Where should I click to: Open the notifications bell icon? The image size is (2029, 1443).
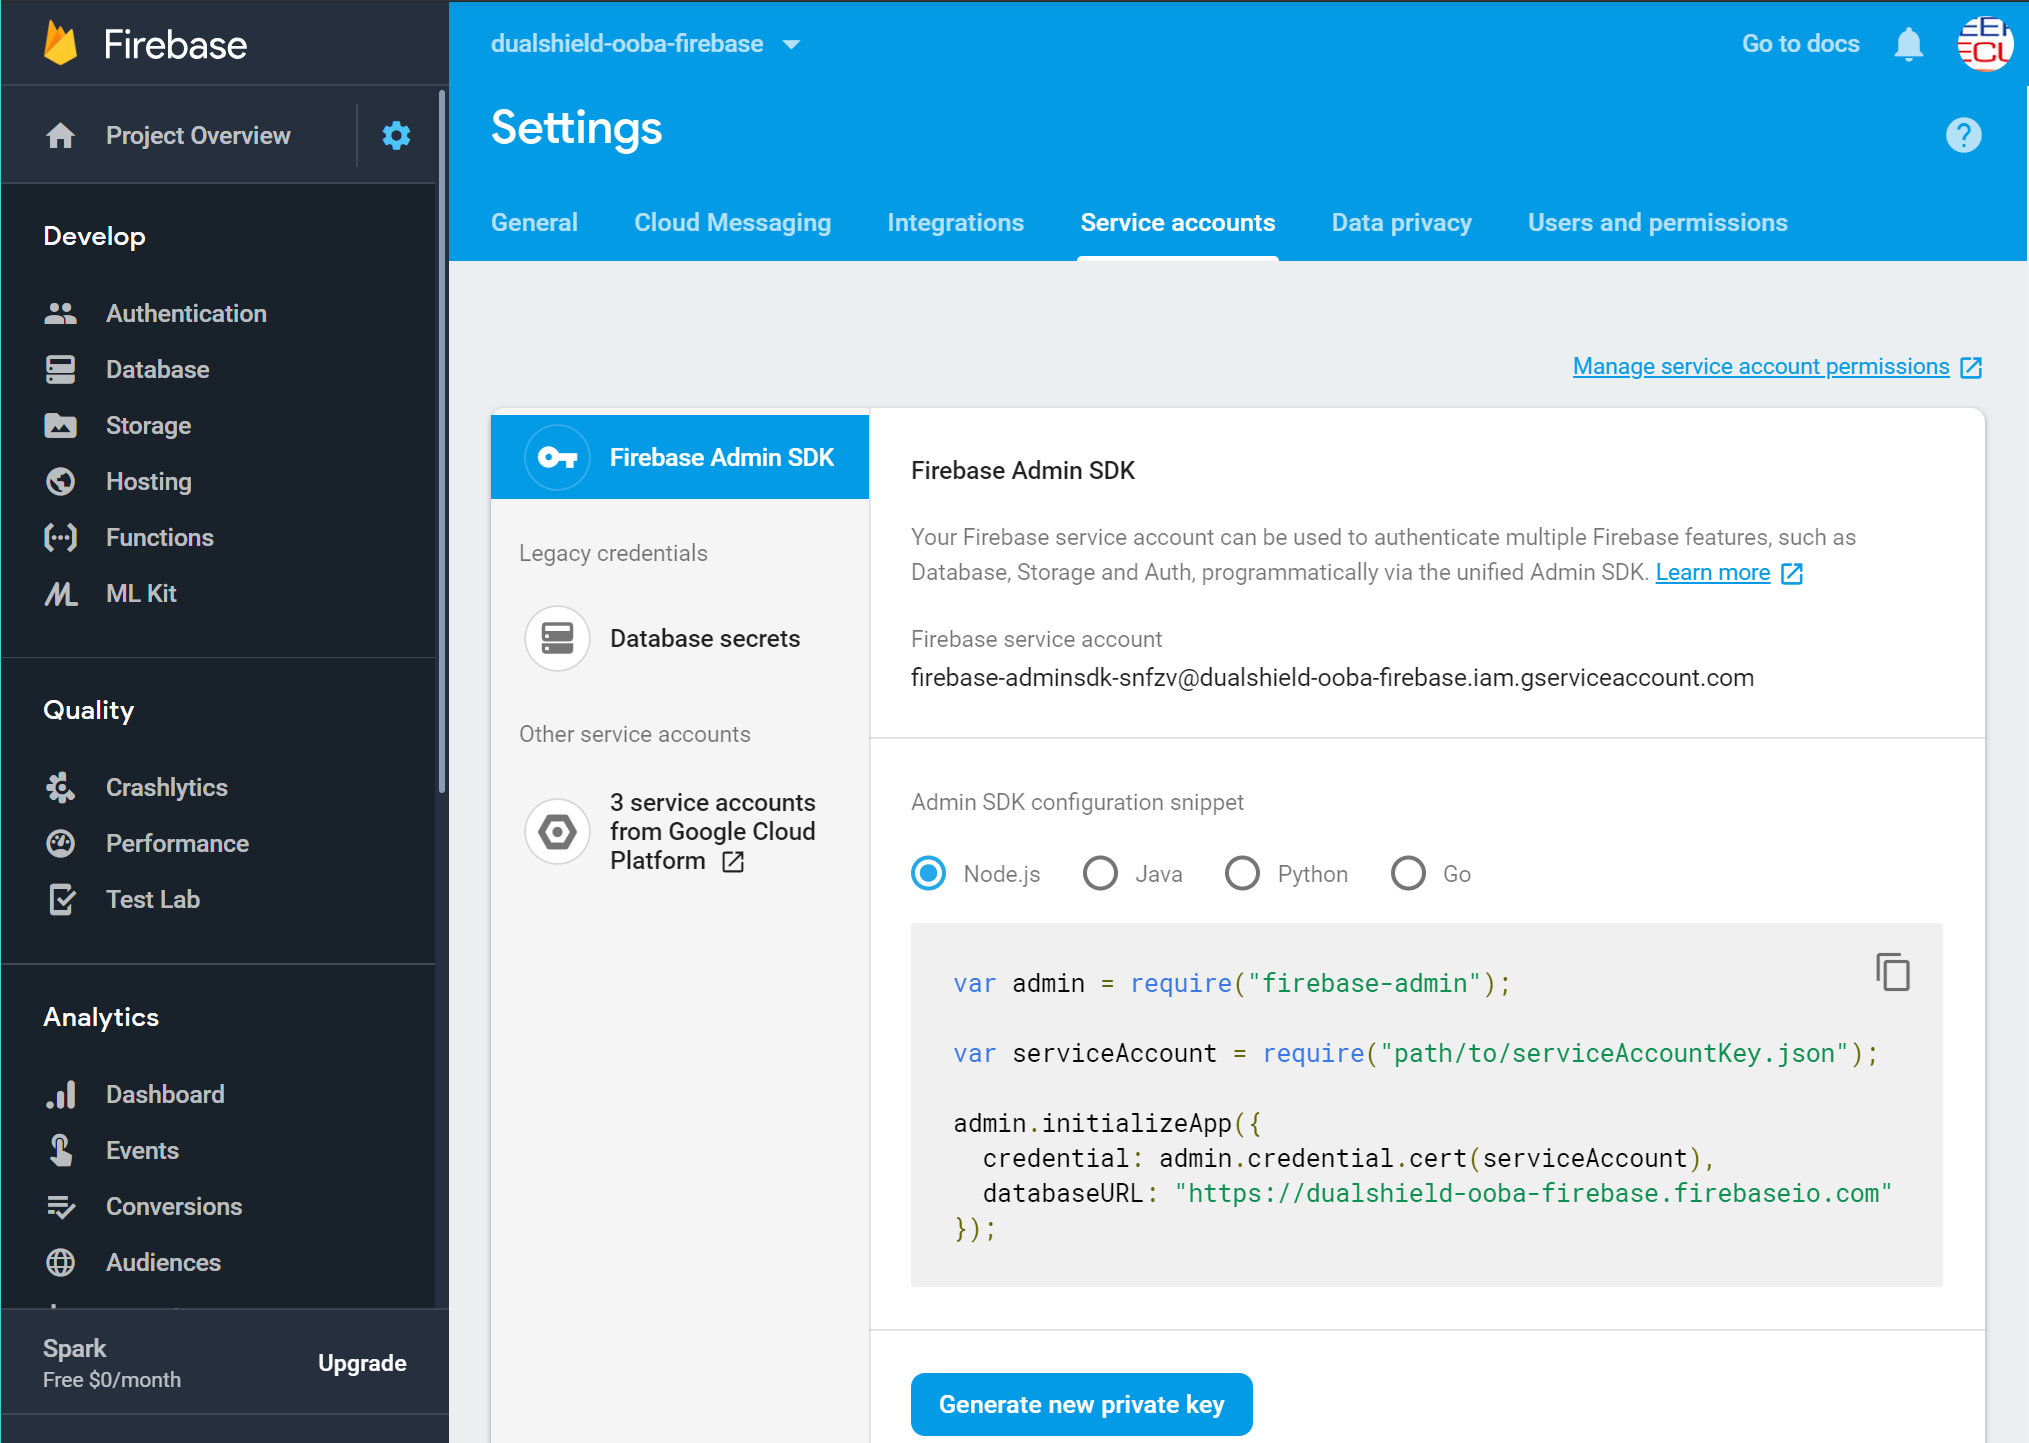(x=1908, y=44)
